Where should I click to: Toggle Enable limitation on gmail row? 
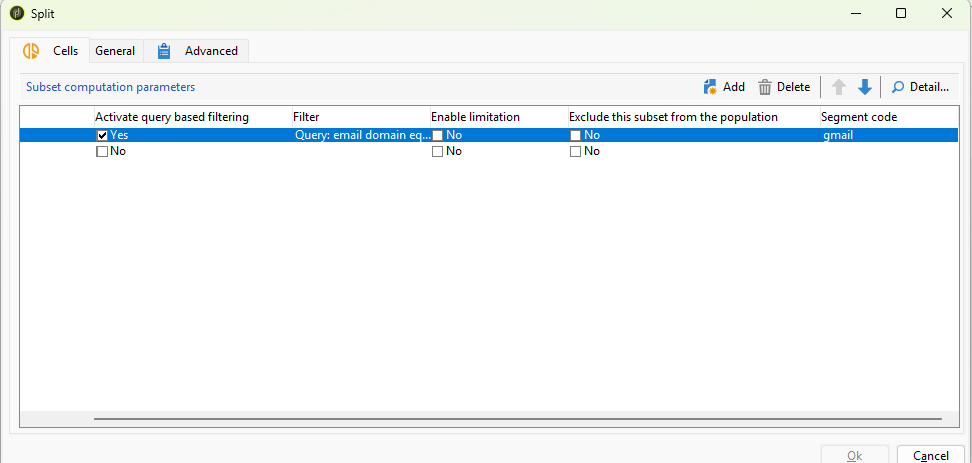438,136
